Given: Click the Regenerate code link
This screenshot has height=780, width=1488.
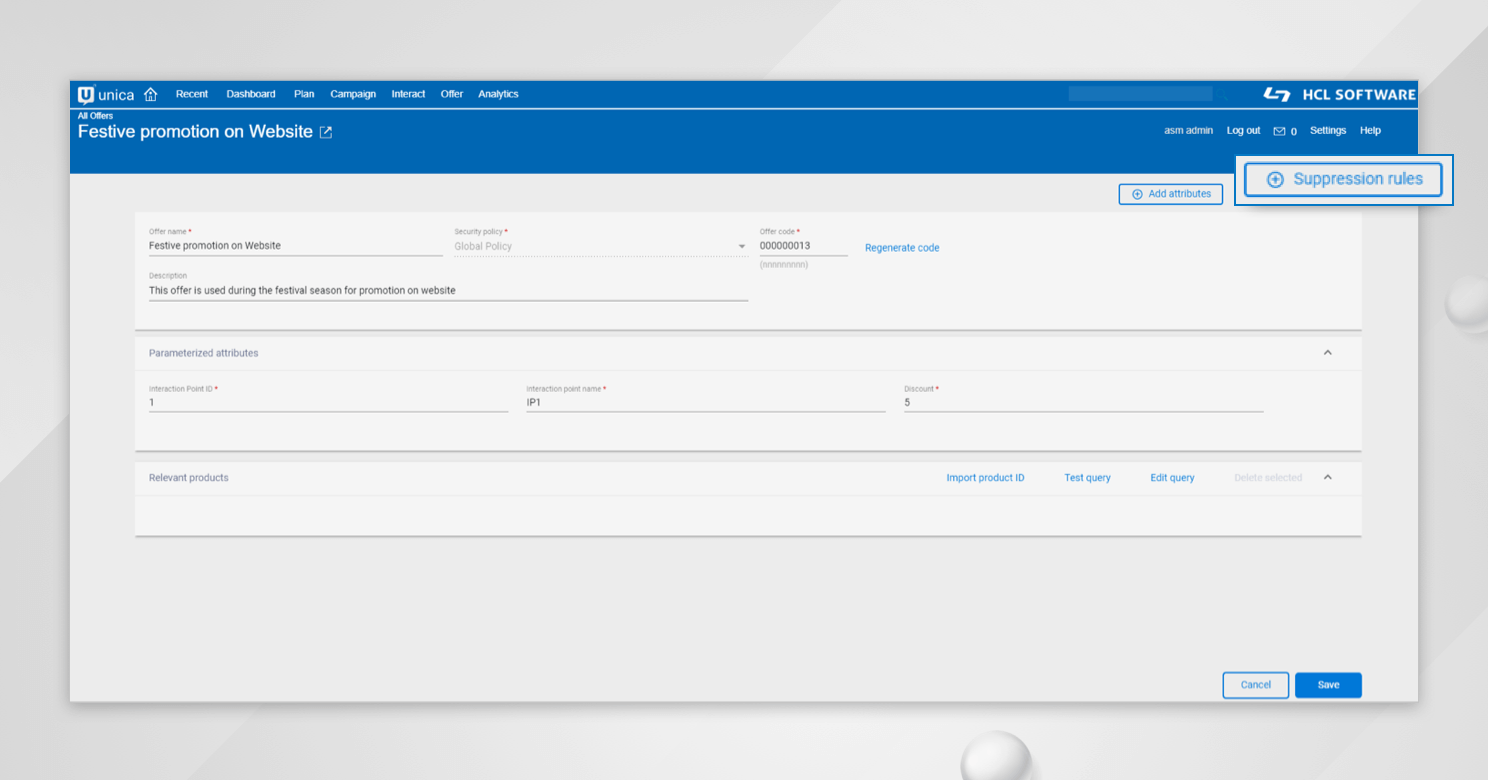Looking at the screenshot, I should (x=901, y=247).
